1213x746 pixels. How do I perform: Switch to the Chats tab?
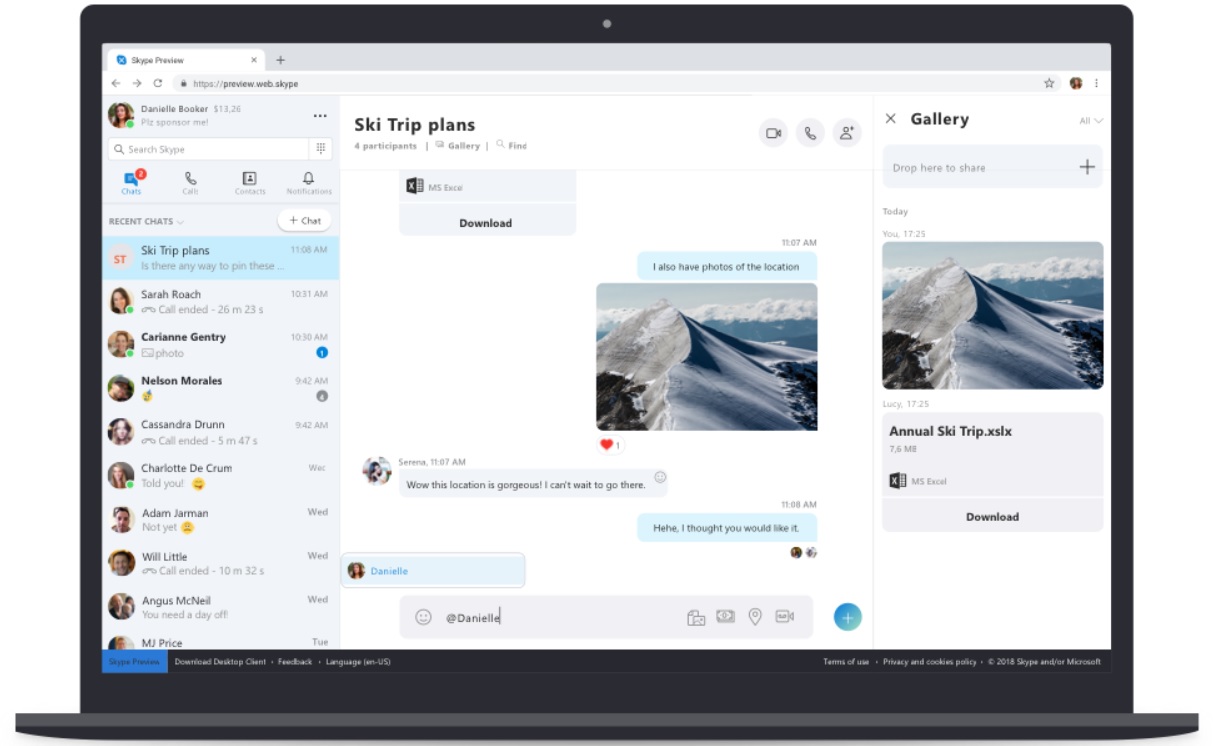coord(132,182)
